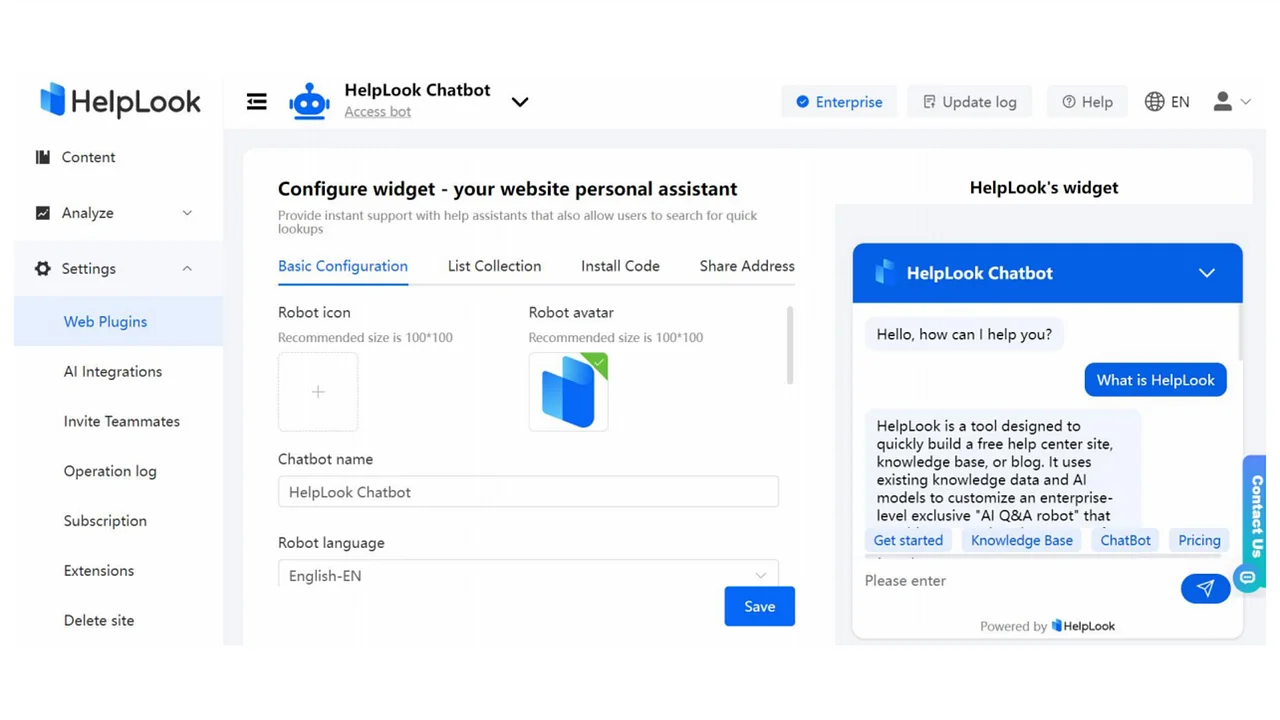1280x720 pixels.
Task: Click the Save button
Action: pos(759,606)
